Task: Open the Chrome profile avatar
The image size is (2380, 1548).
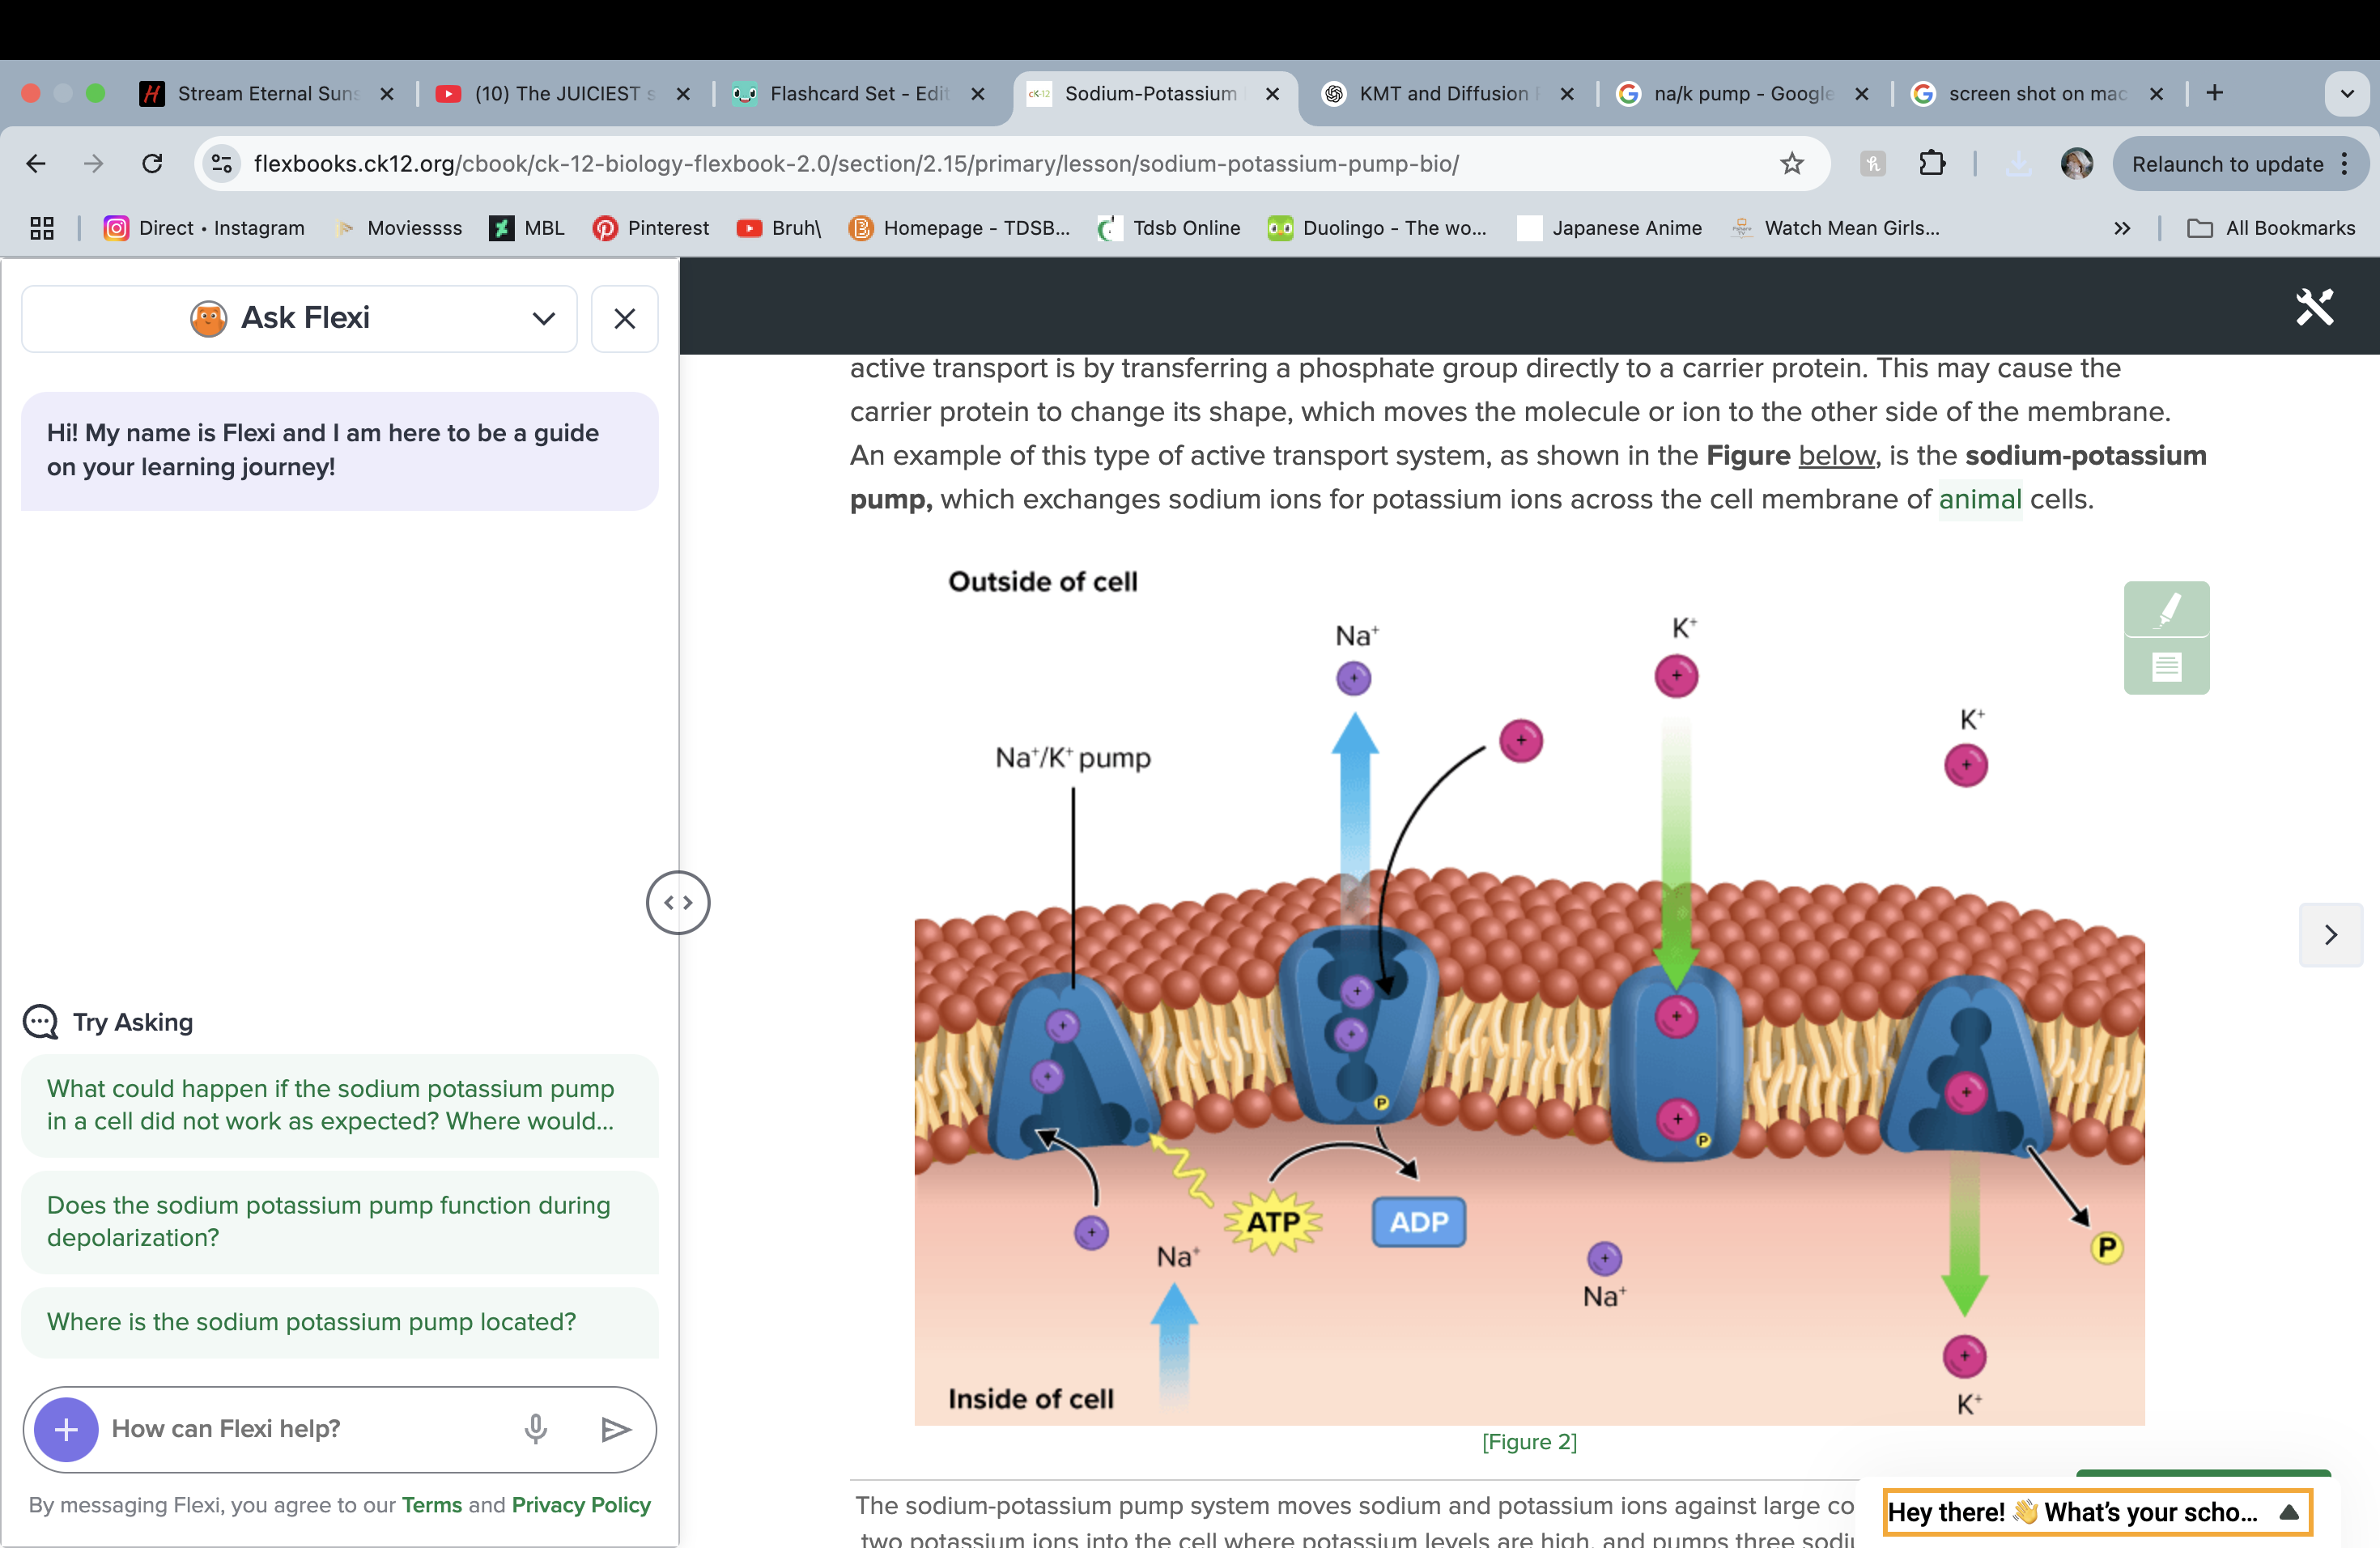Action: (x=2077, y=164)
